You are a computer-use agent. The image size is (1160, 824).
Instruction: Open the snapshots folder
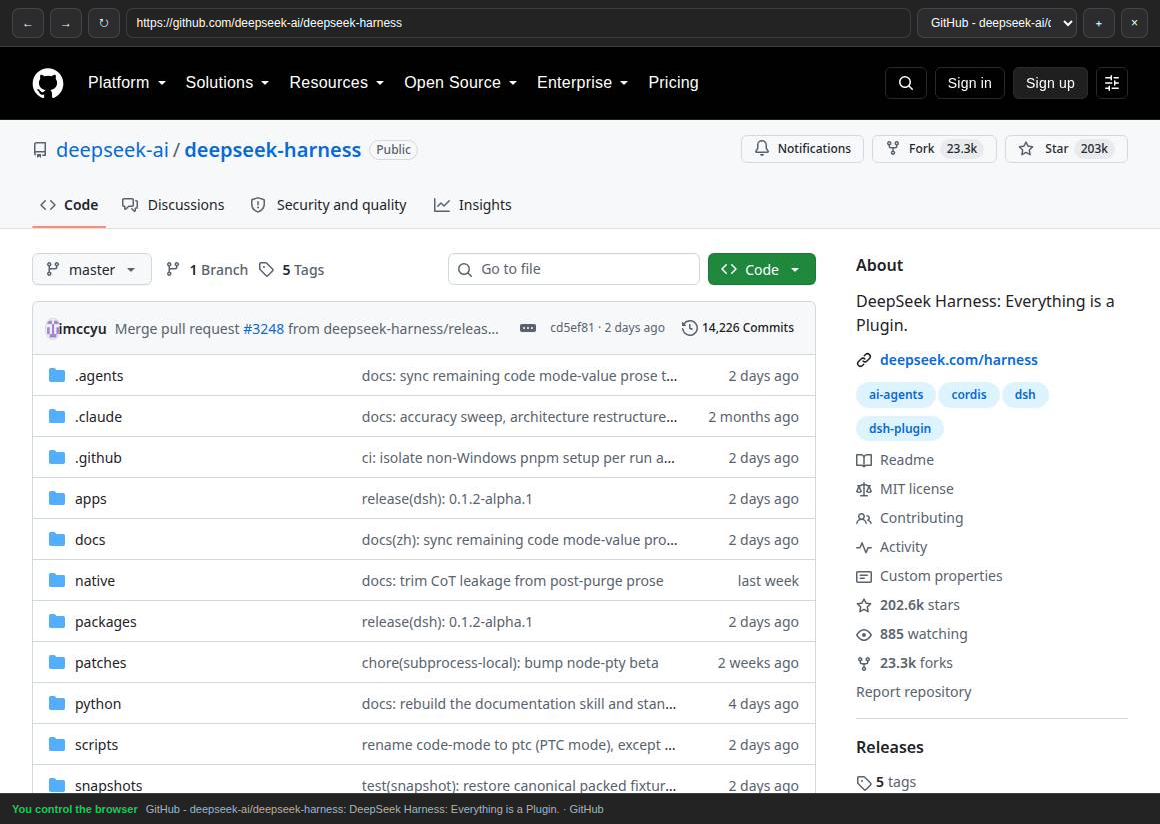point(108,786)
